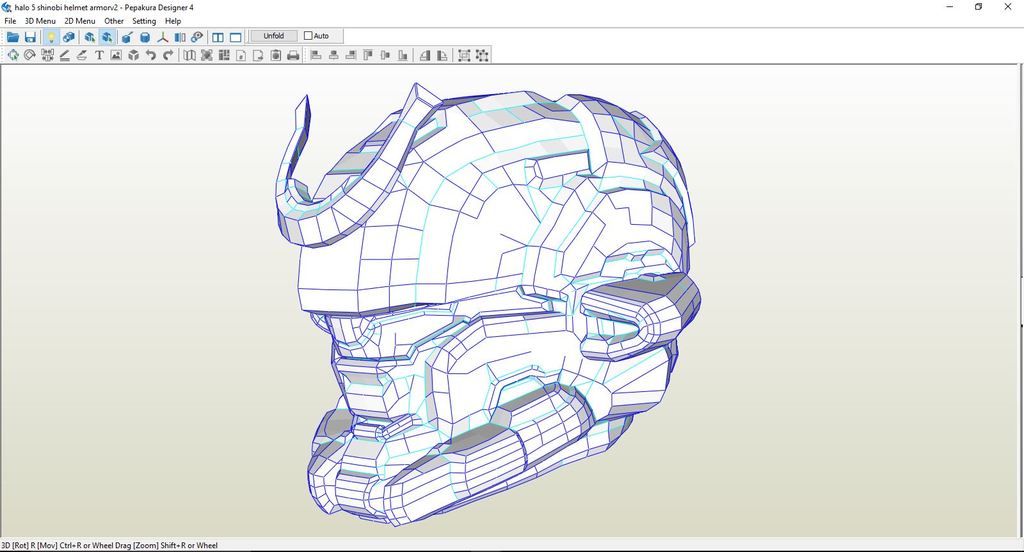Select the edit flaps pencil tool
1024x552 pixels.
point(65,56)
